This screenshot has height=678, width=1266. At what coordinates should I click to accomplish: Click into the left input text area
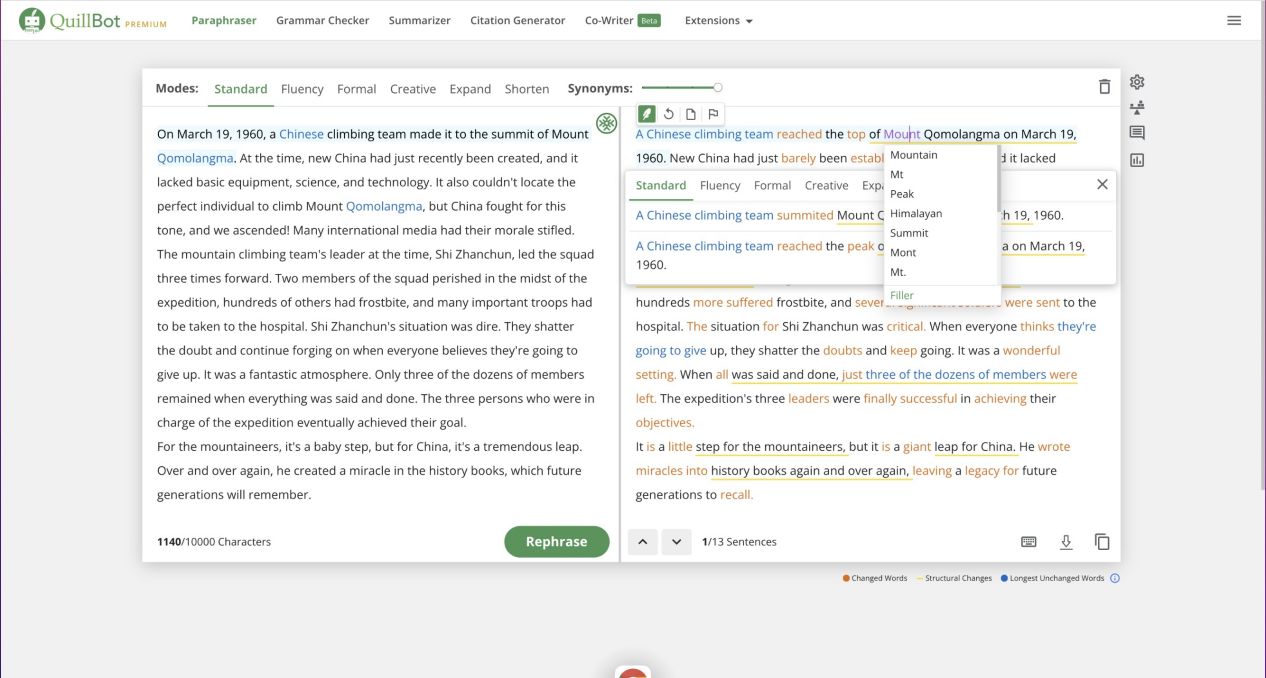pyautogui.click(x=379, y=314)
